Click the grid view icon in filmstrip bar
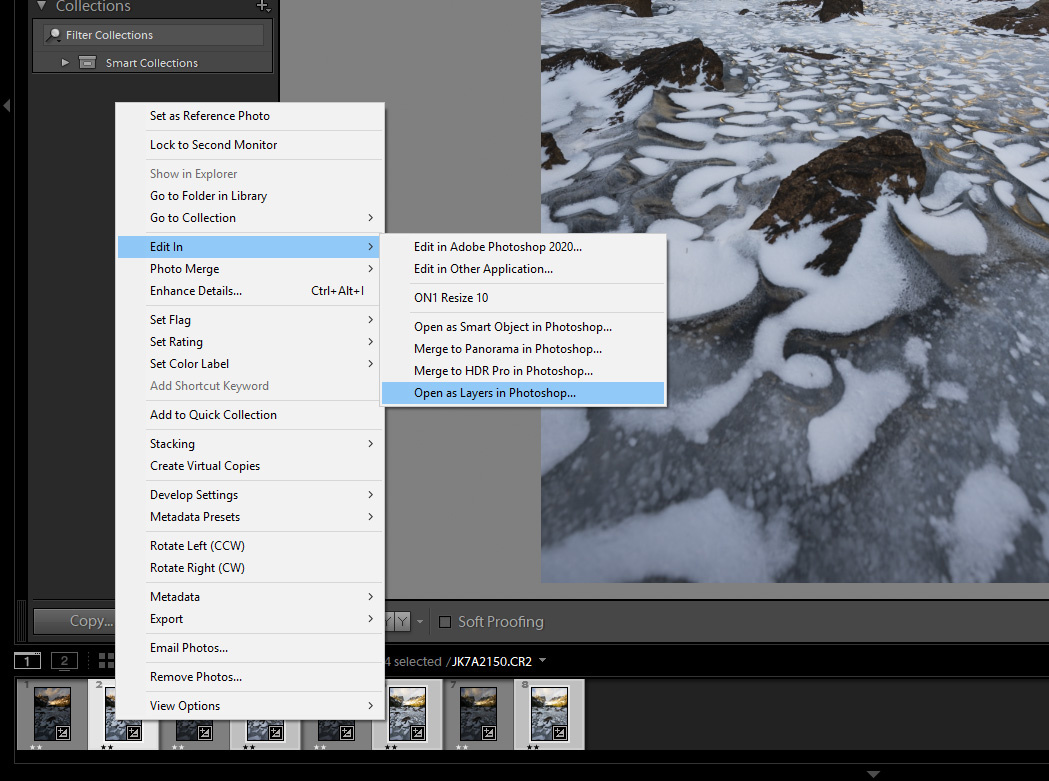This screenshot has height=781, width=1049. (x=105, y=661)
